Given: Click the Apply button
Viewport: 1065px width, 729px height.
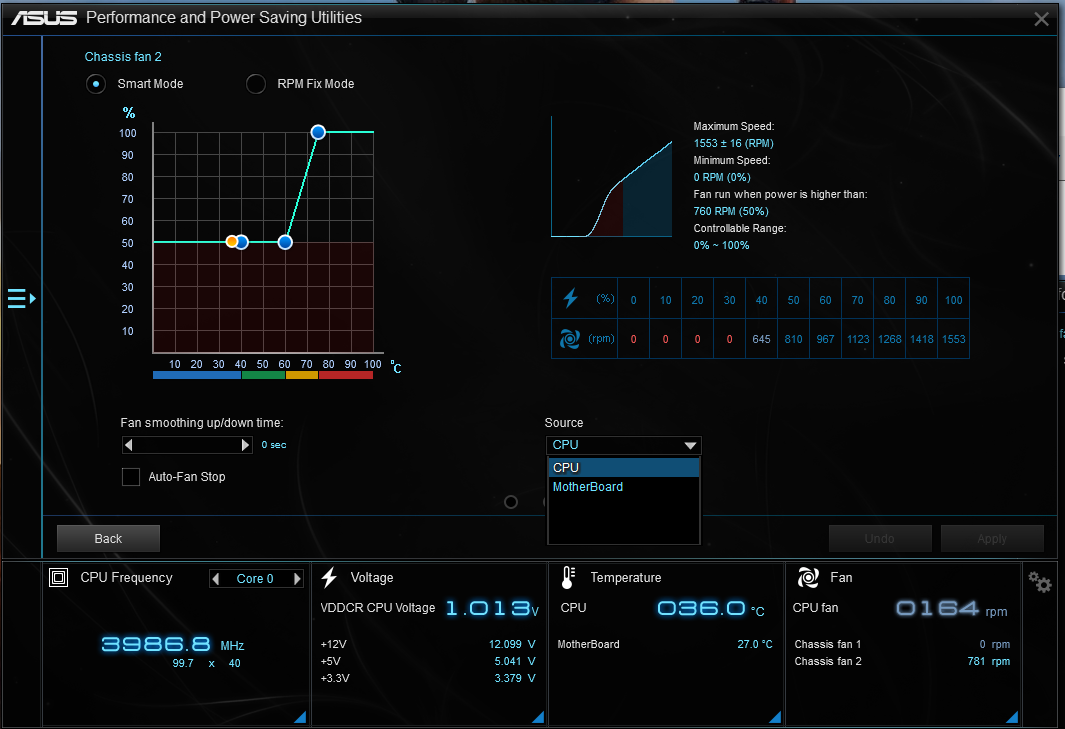Looking at the screenshot, I should pyautogui.click(x=992, y=539).
